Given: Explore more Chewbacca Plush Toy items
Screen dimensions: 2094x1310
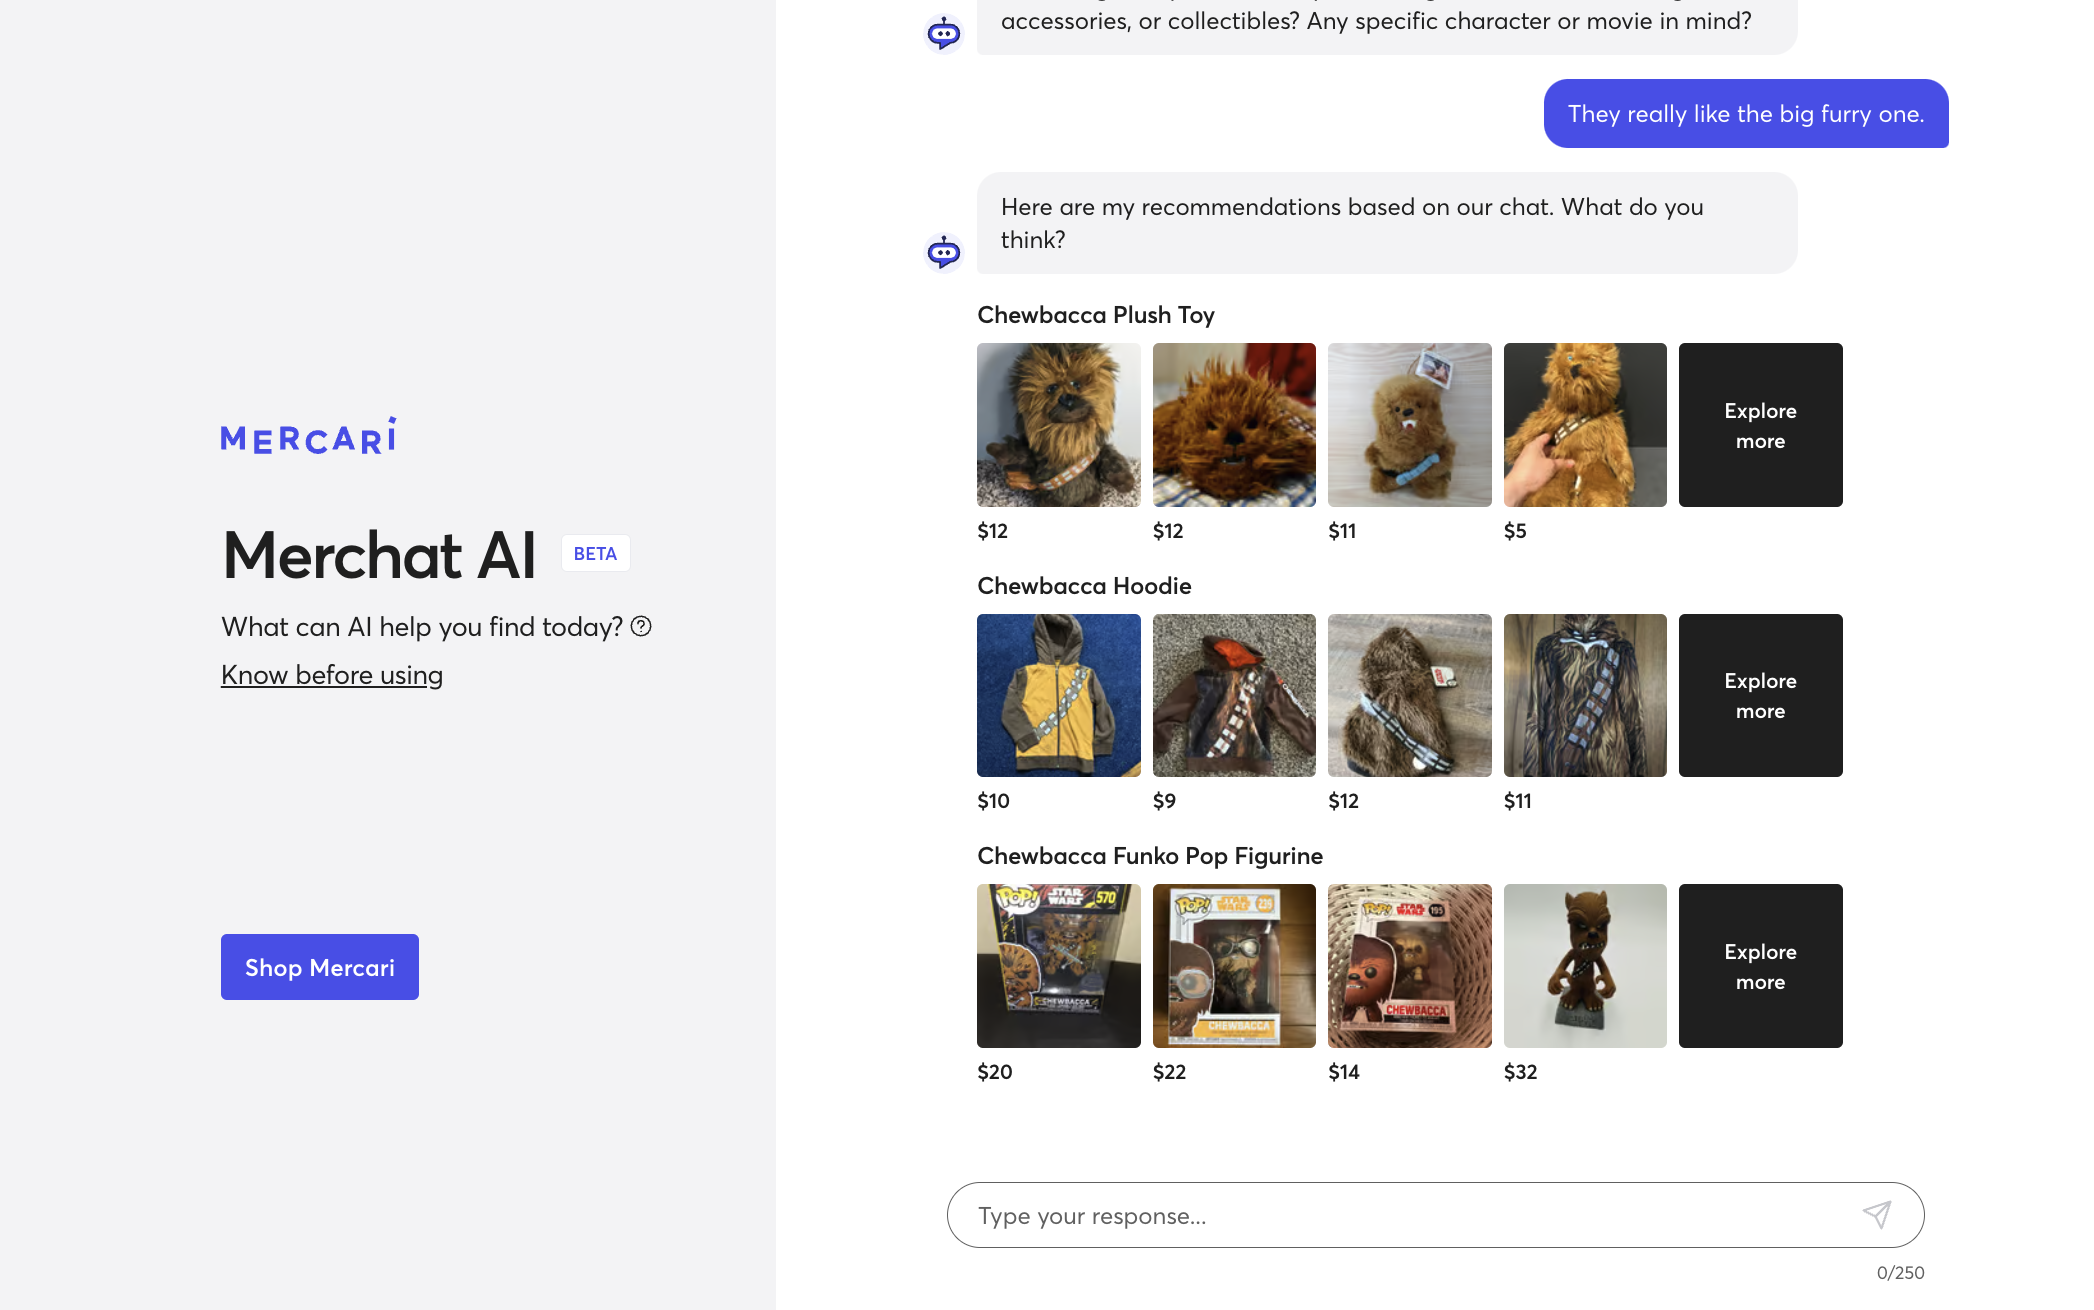Looking at the screenshot, I should point(1760,425).
